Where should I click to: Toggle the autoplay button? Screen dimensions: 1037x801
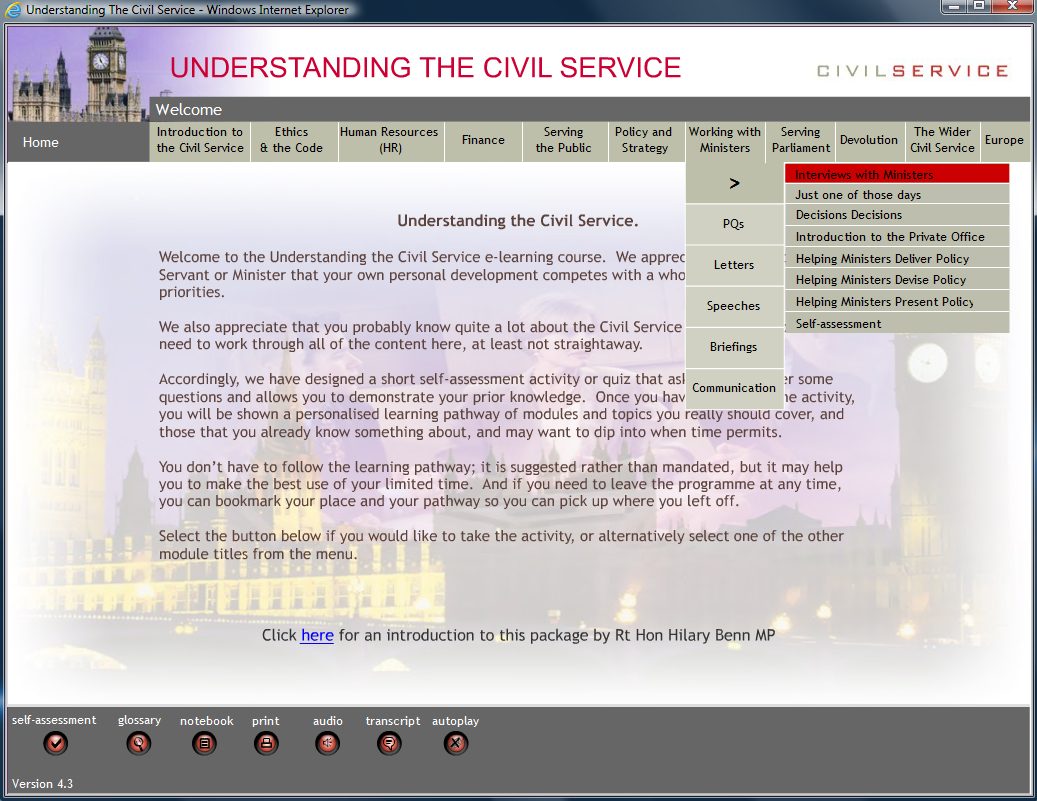coord(455,743)
